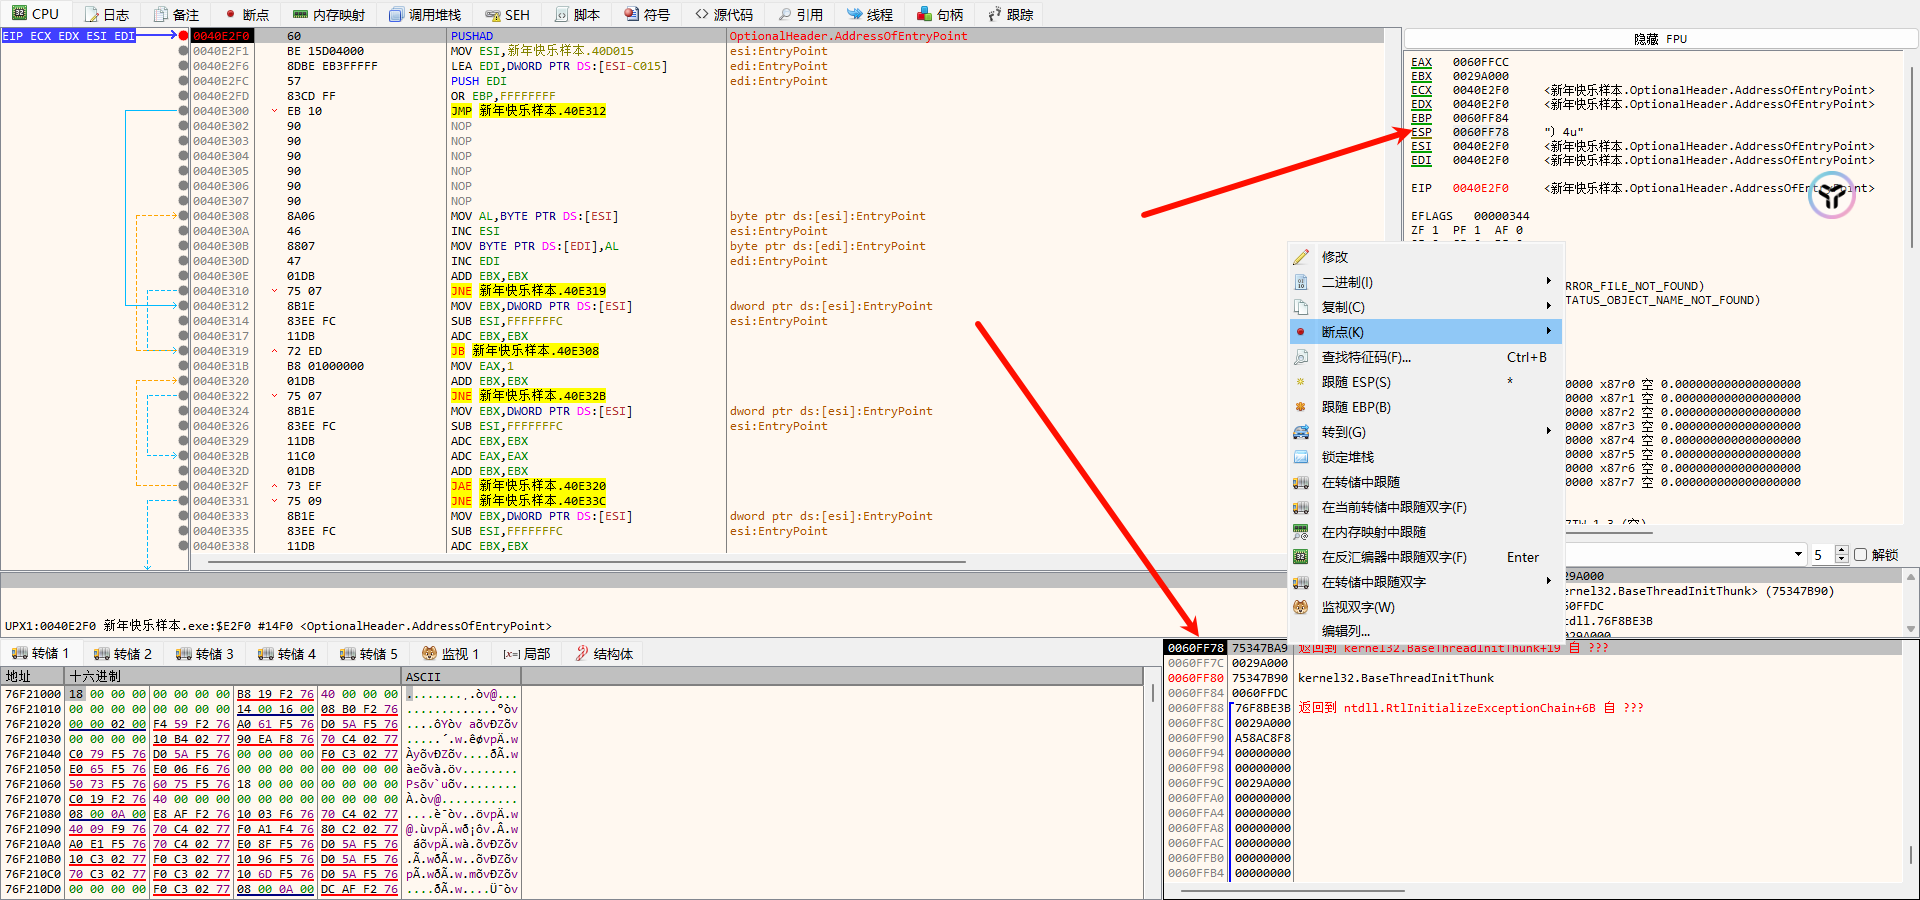
Task: Click the red breakpoint dot at 0040E2F0
Action: [183, 36]
